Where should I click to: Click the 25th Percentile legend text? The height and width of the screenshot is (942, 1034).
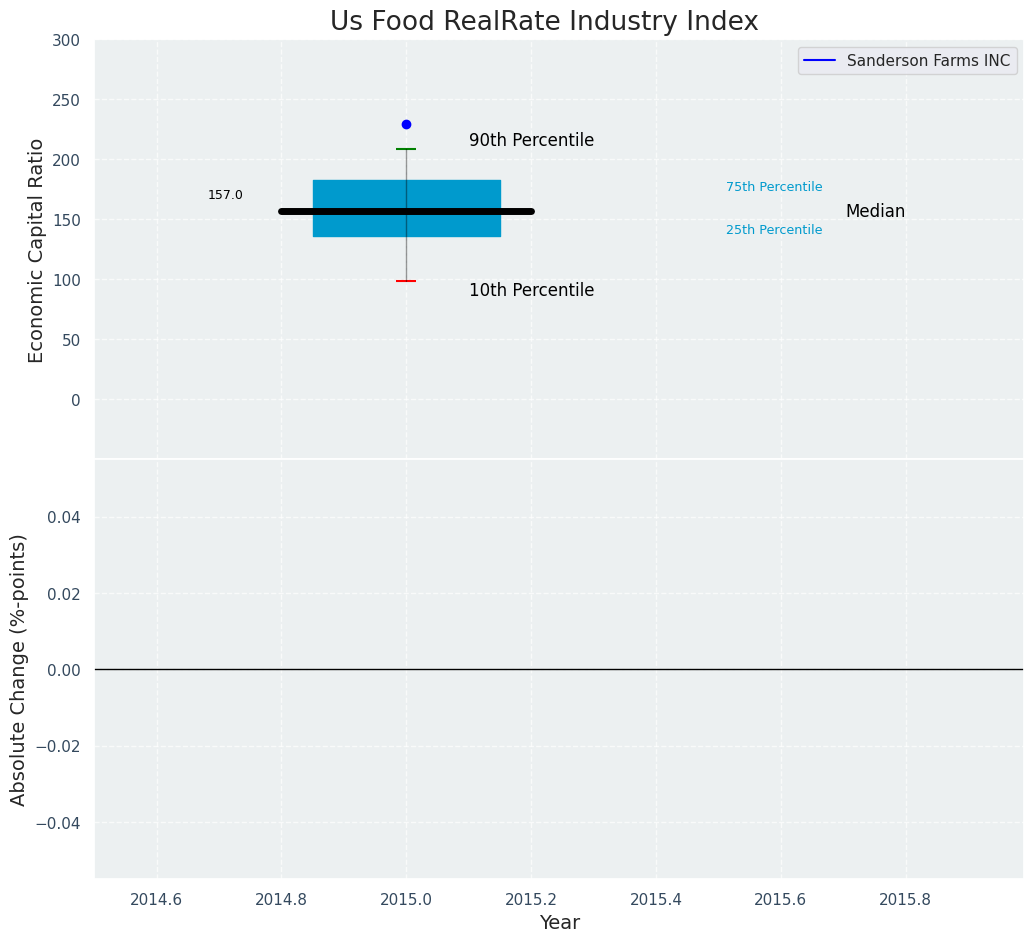click(x=774, y=230)
